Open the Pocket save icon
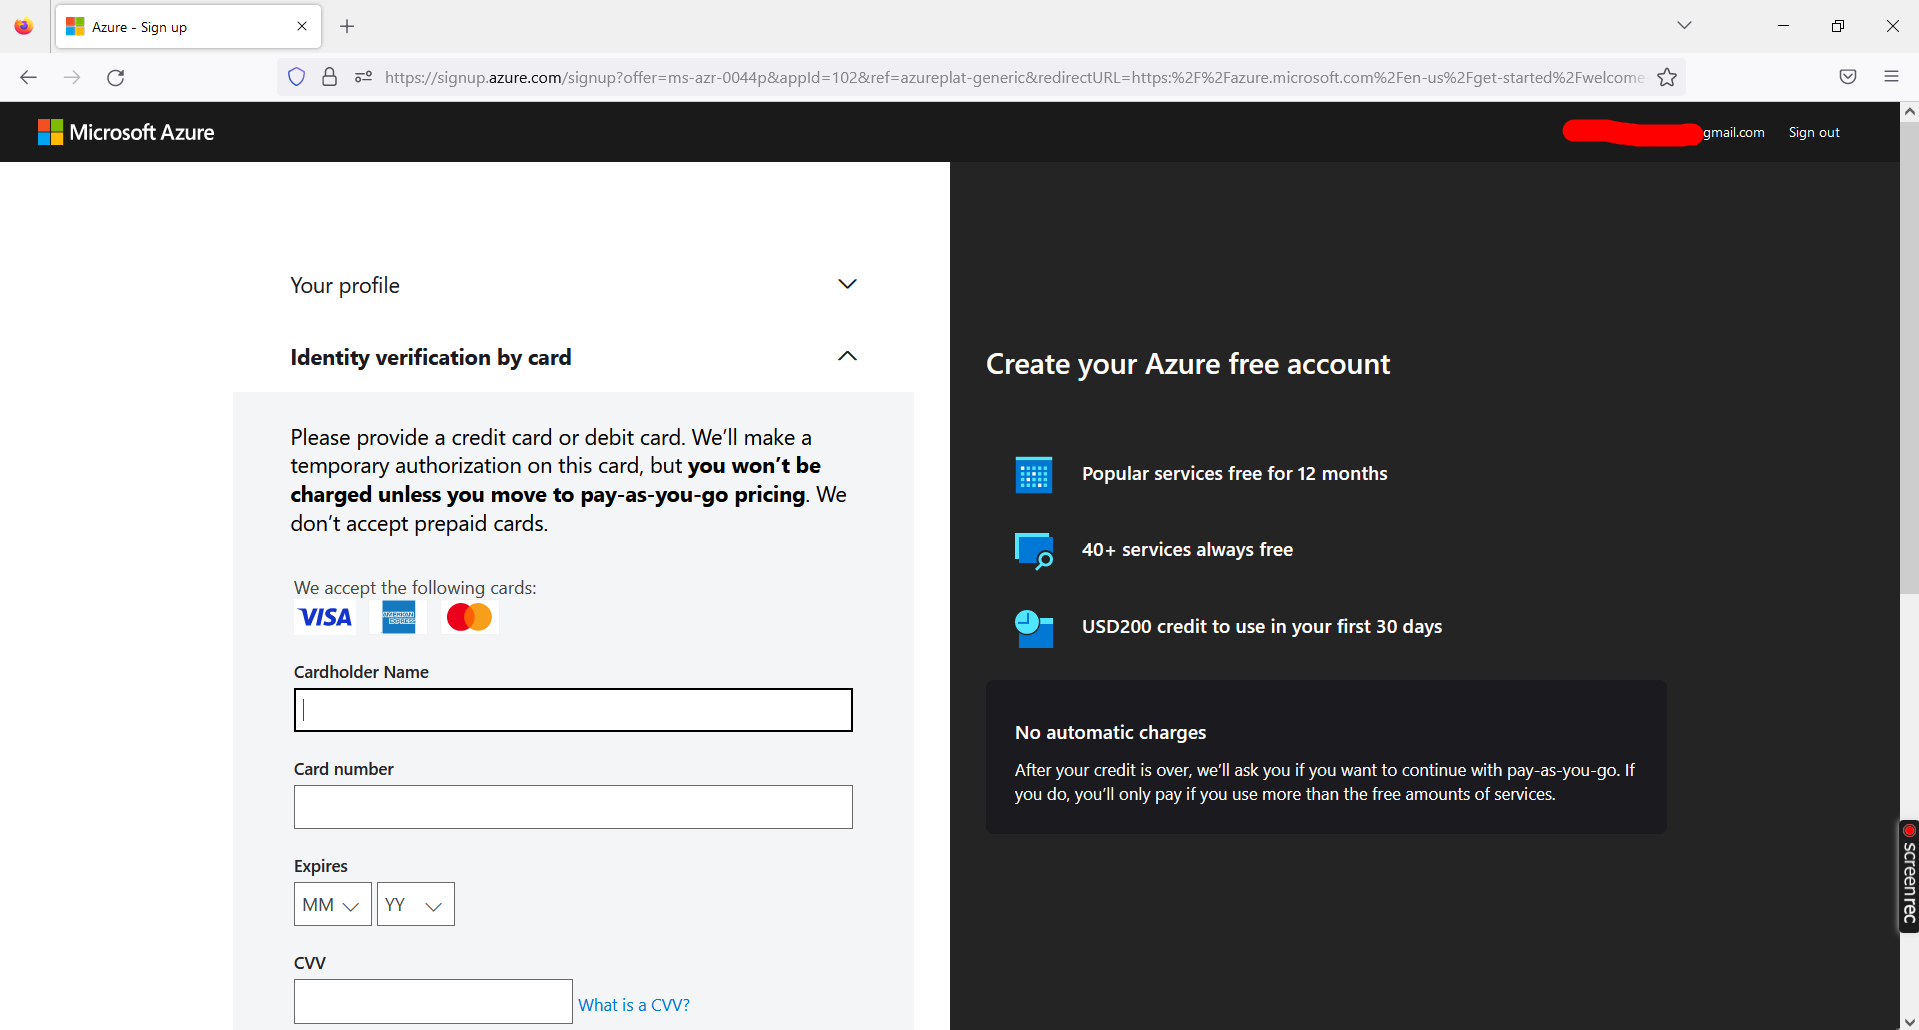 (1847, 76)
